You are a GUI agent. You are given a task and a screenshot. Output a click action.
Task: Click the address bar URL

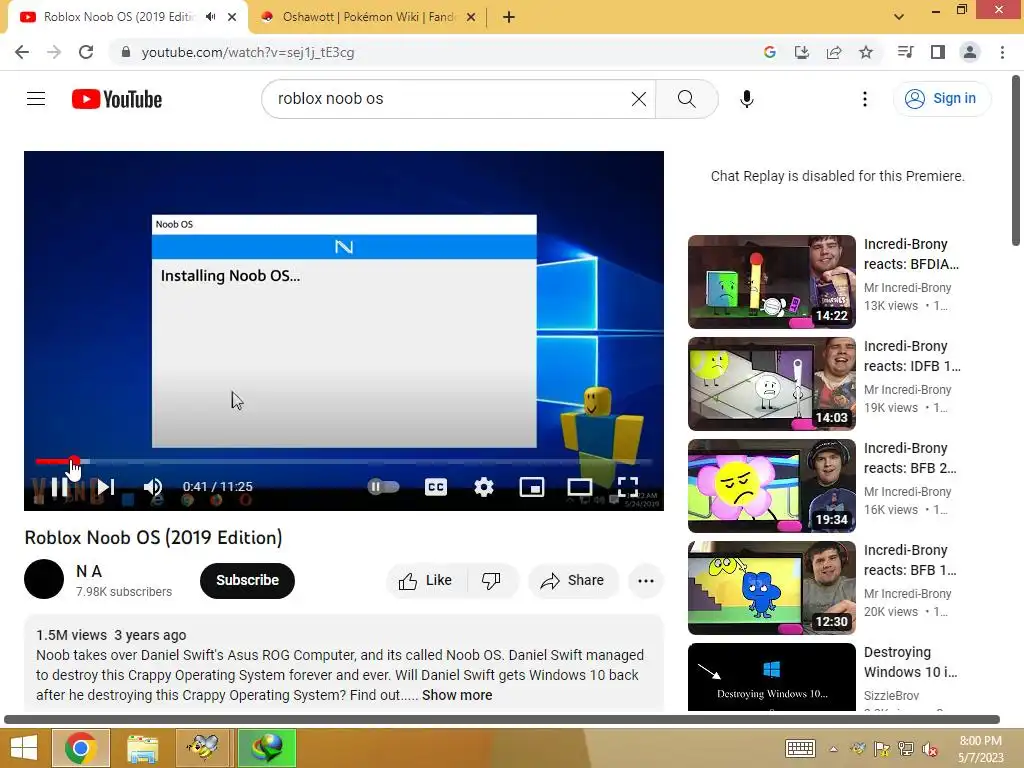point(248,52)
